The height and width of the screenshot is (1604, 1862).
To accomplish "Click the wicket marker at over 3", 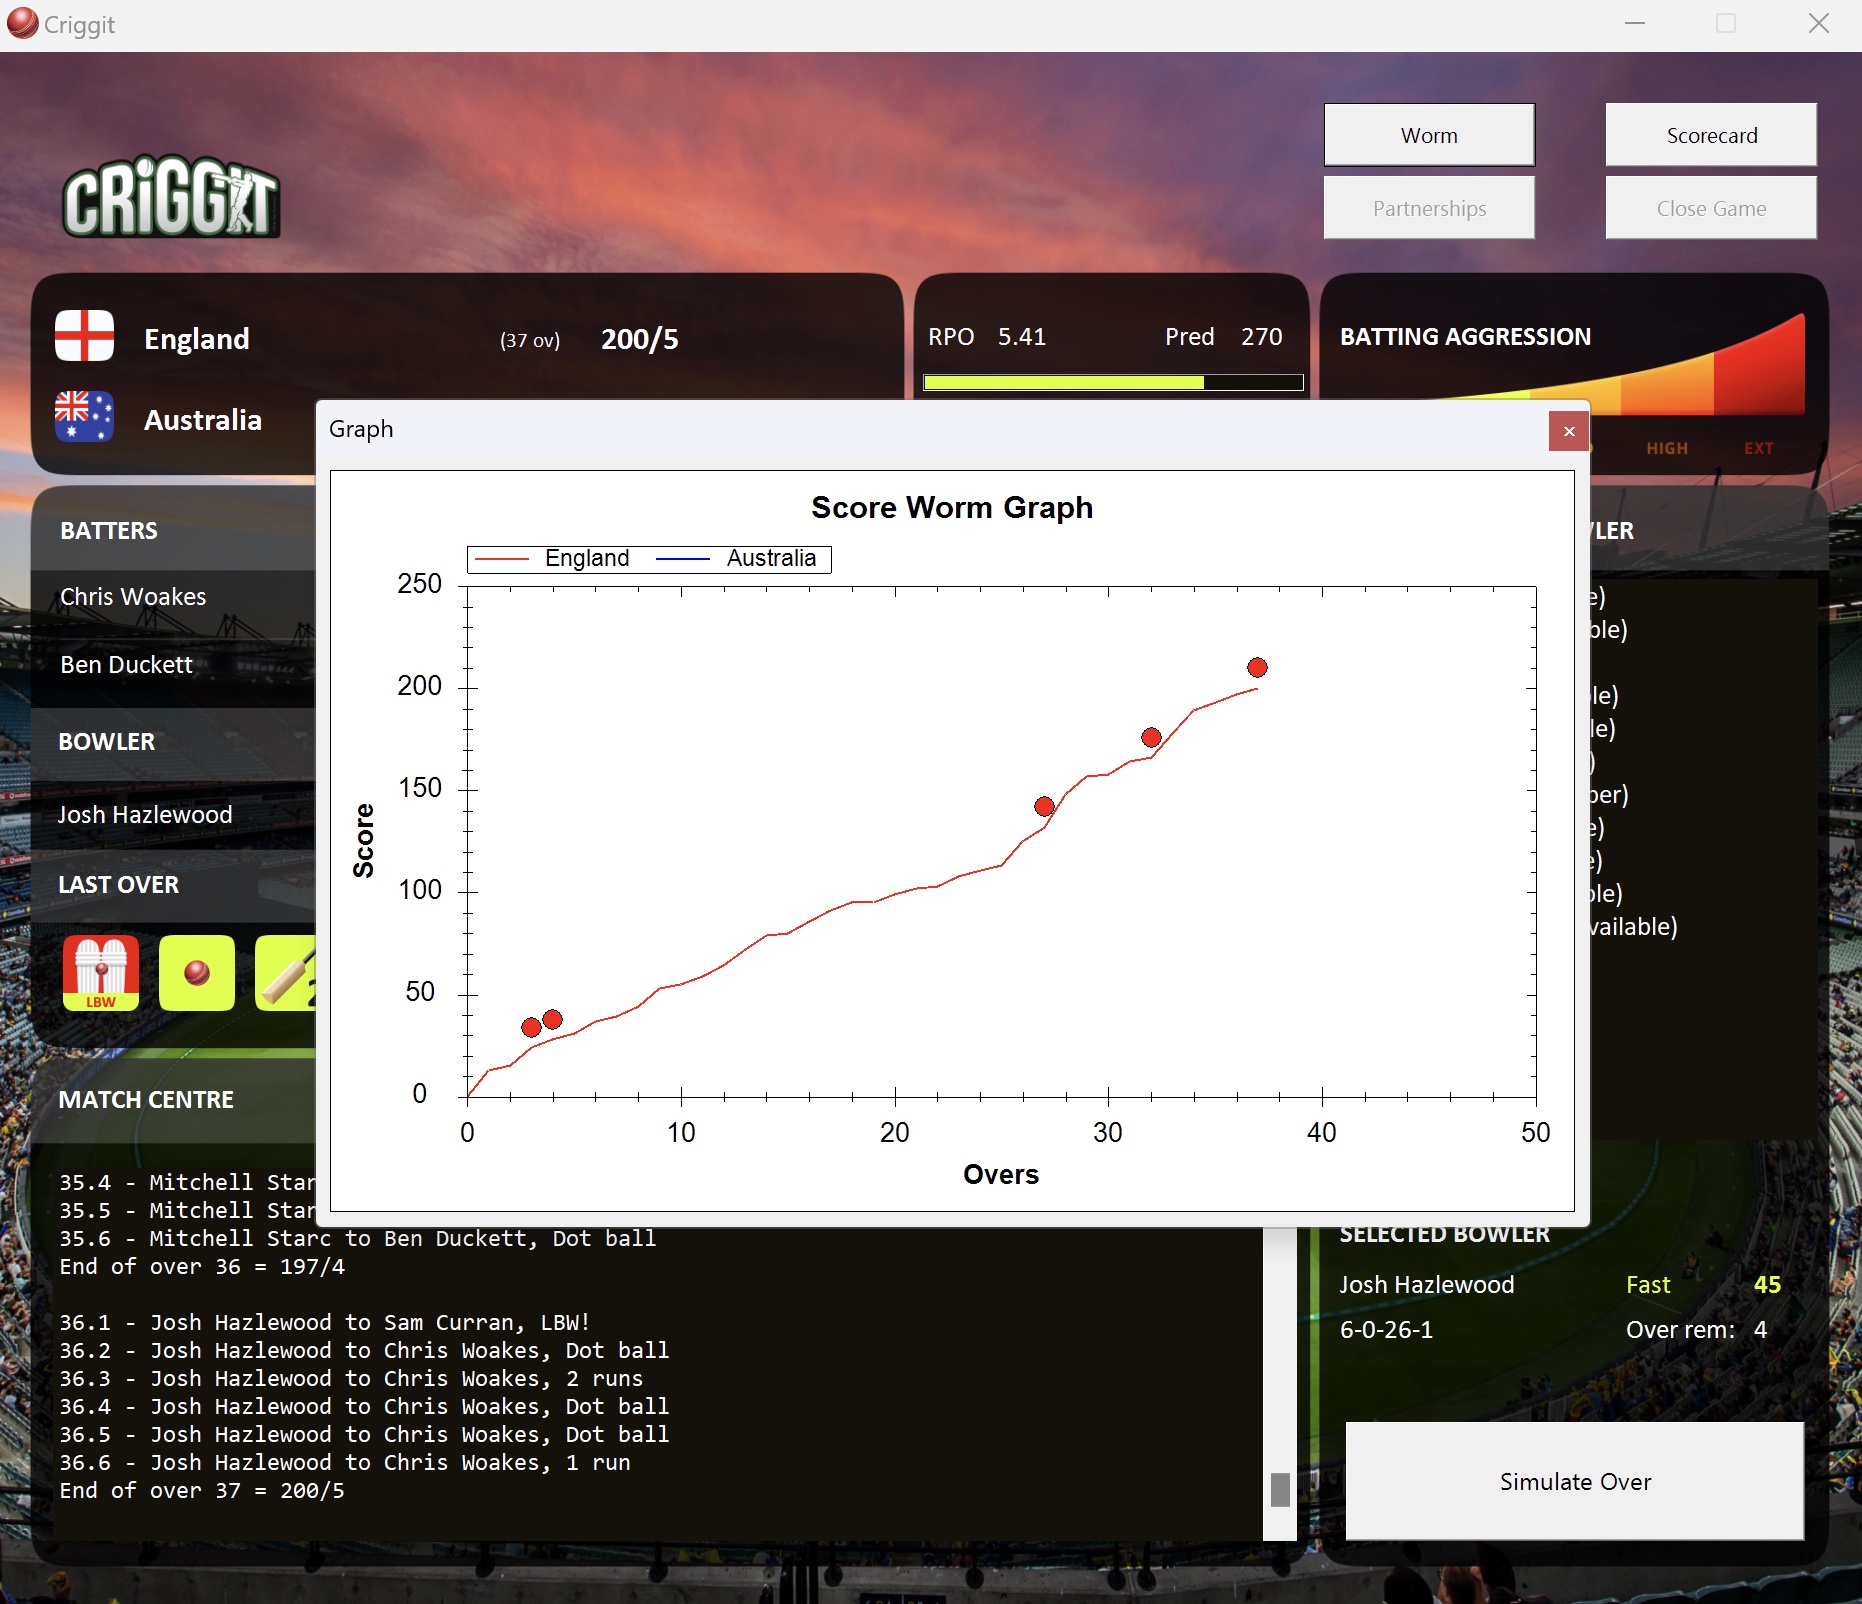I will (x=531, y=1027).
